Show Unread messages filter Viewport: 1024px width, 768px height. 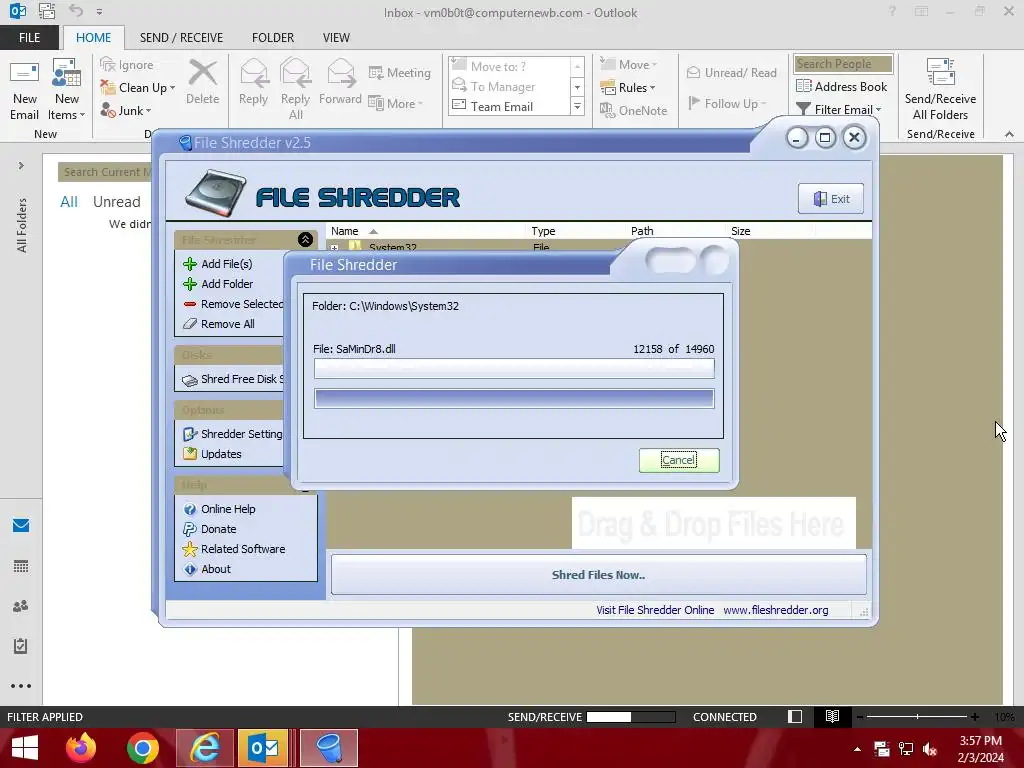click(x=116, y=202)
